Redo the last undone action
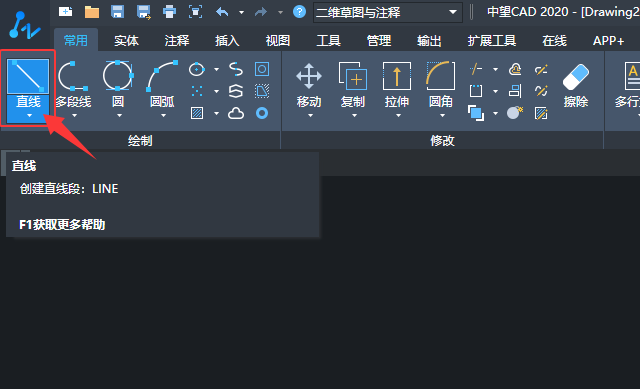The width and height of the screenshot is (640, 389). (261, 12)
